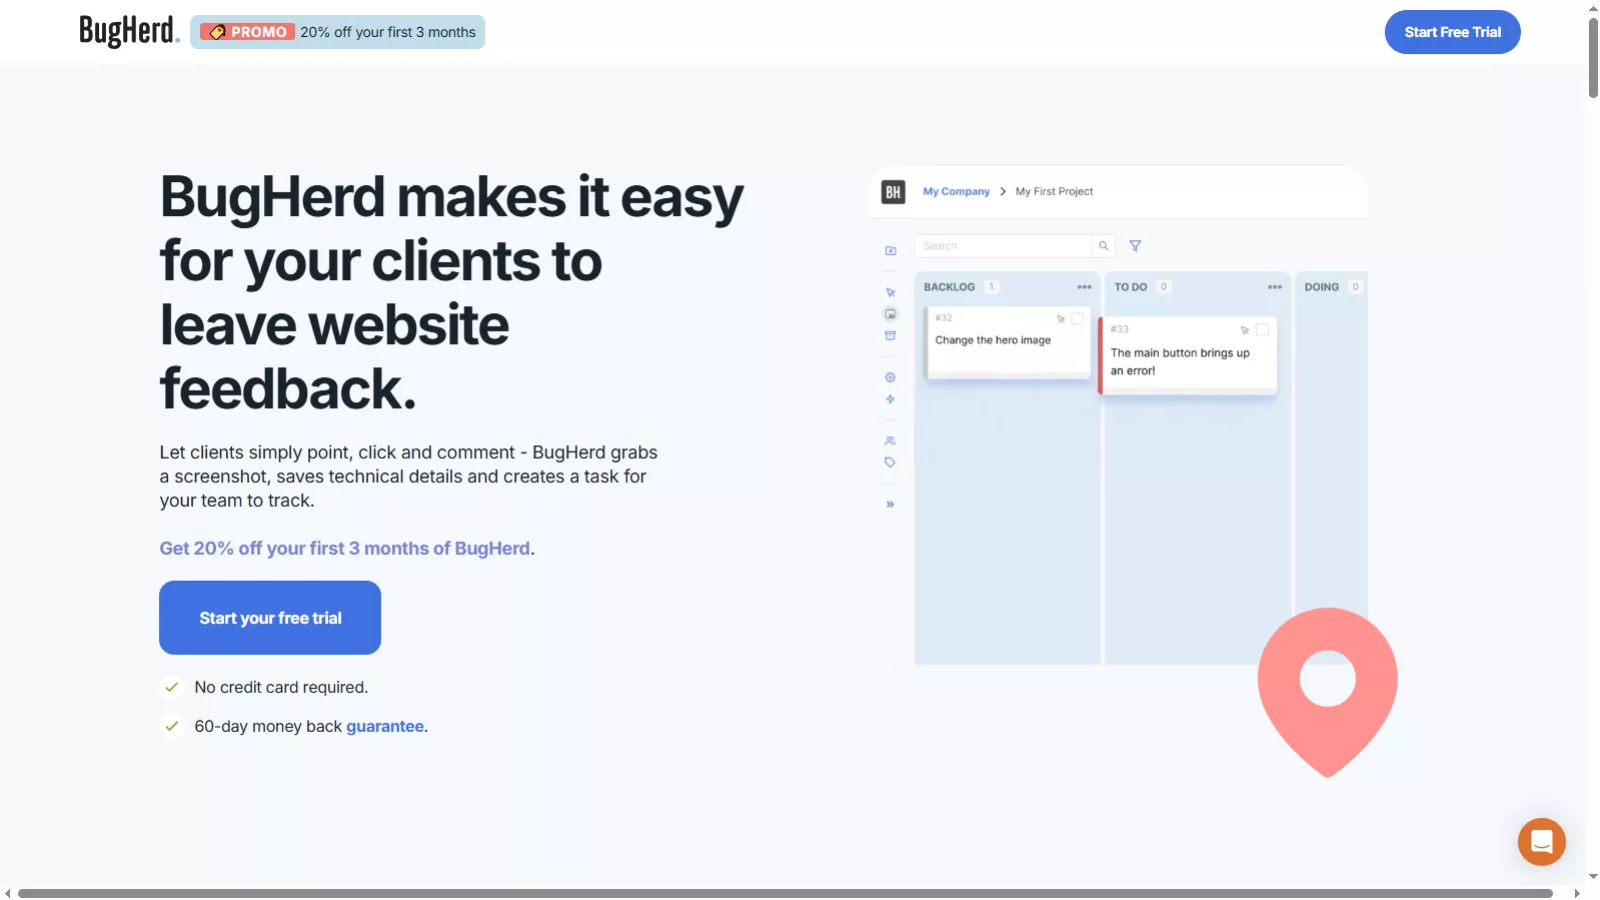Tick the checkbox on task #32
This screenshot has width=1600, height=900.
pos(1077,319)
